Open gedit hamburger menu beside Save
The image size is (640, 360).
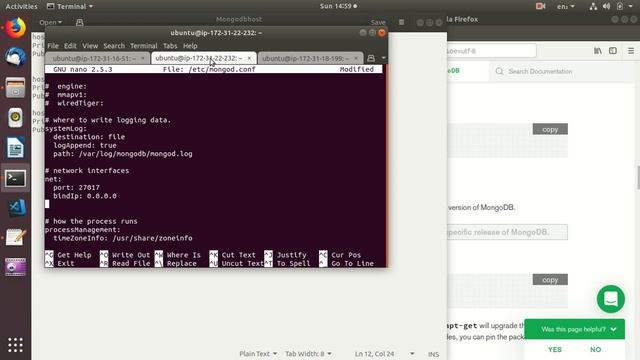(x=401, y=22)
